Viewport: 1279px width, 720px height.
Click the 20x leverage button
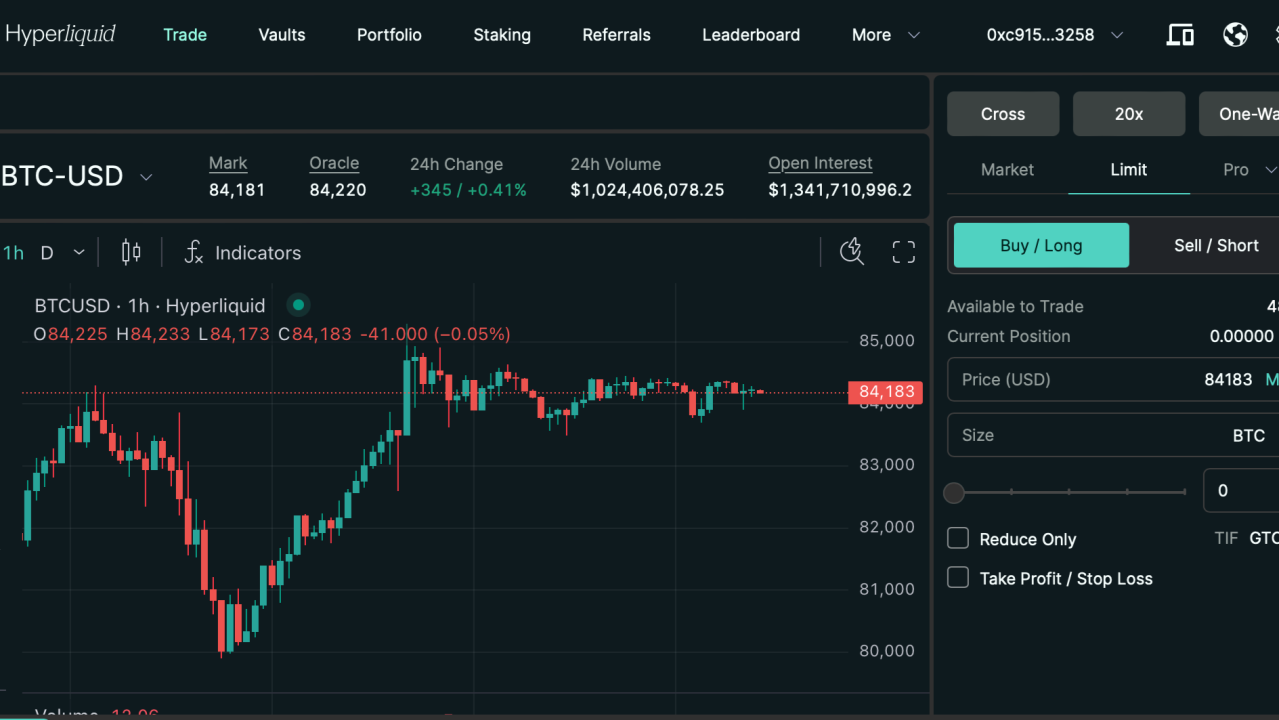click(x=1128, y=113)
